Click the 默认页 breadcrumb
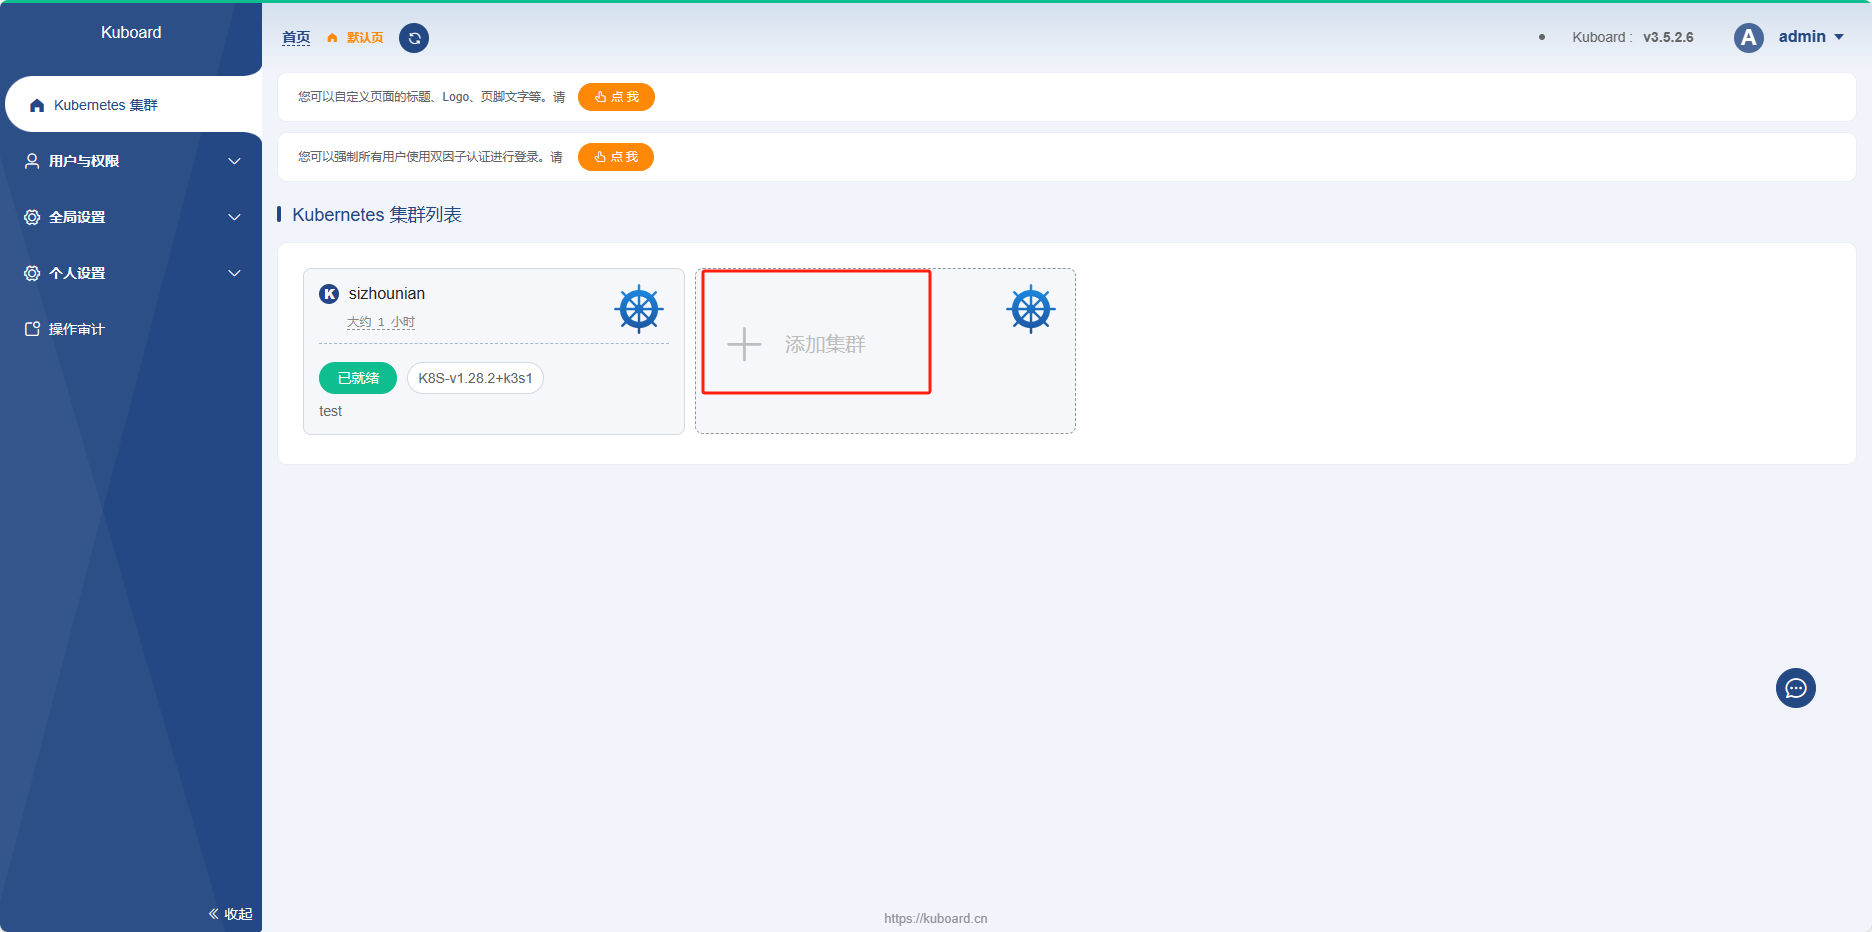The image size is (1872, 932). (x=365, y=38)
